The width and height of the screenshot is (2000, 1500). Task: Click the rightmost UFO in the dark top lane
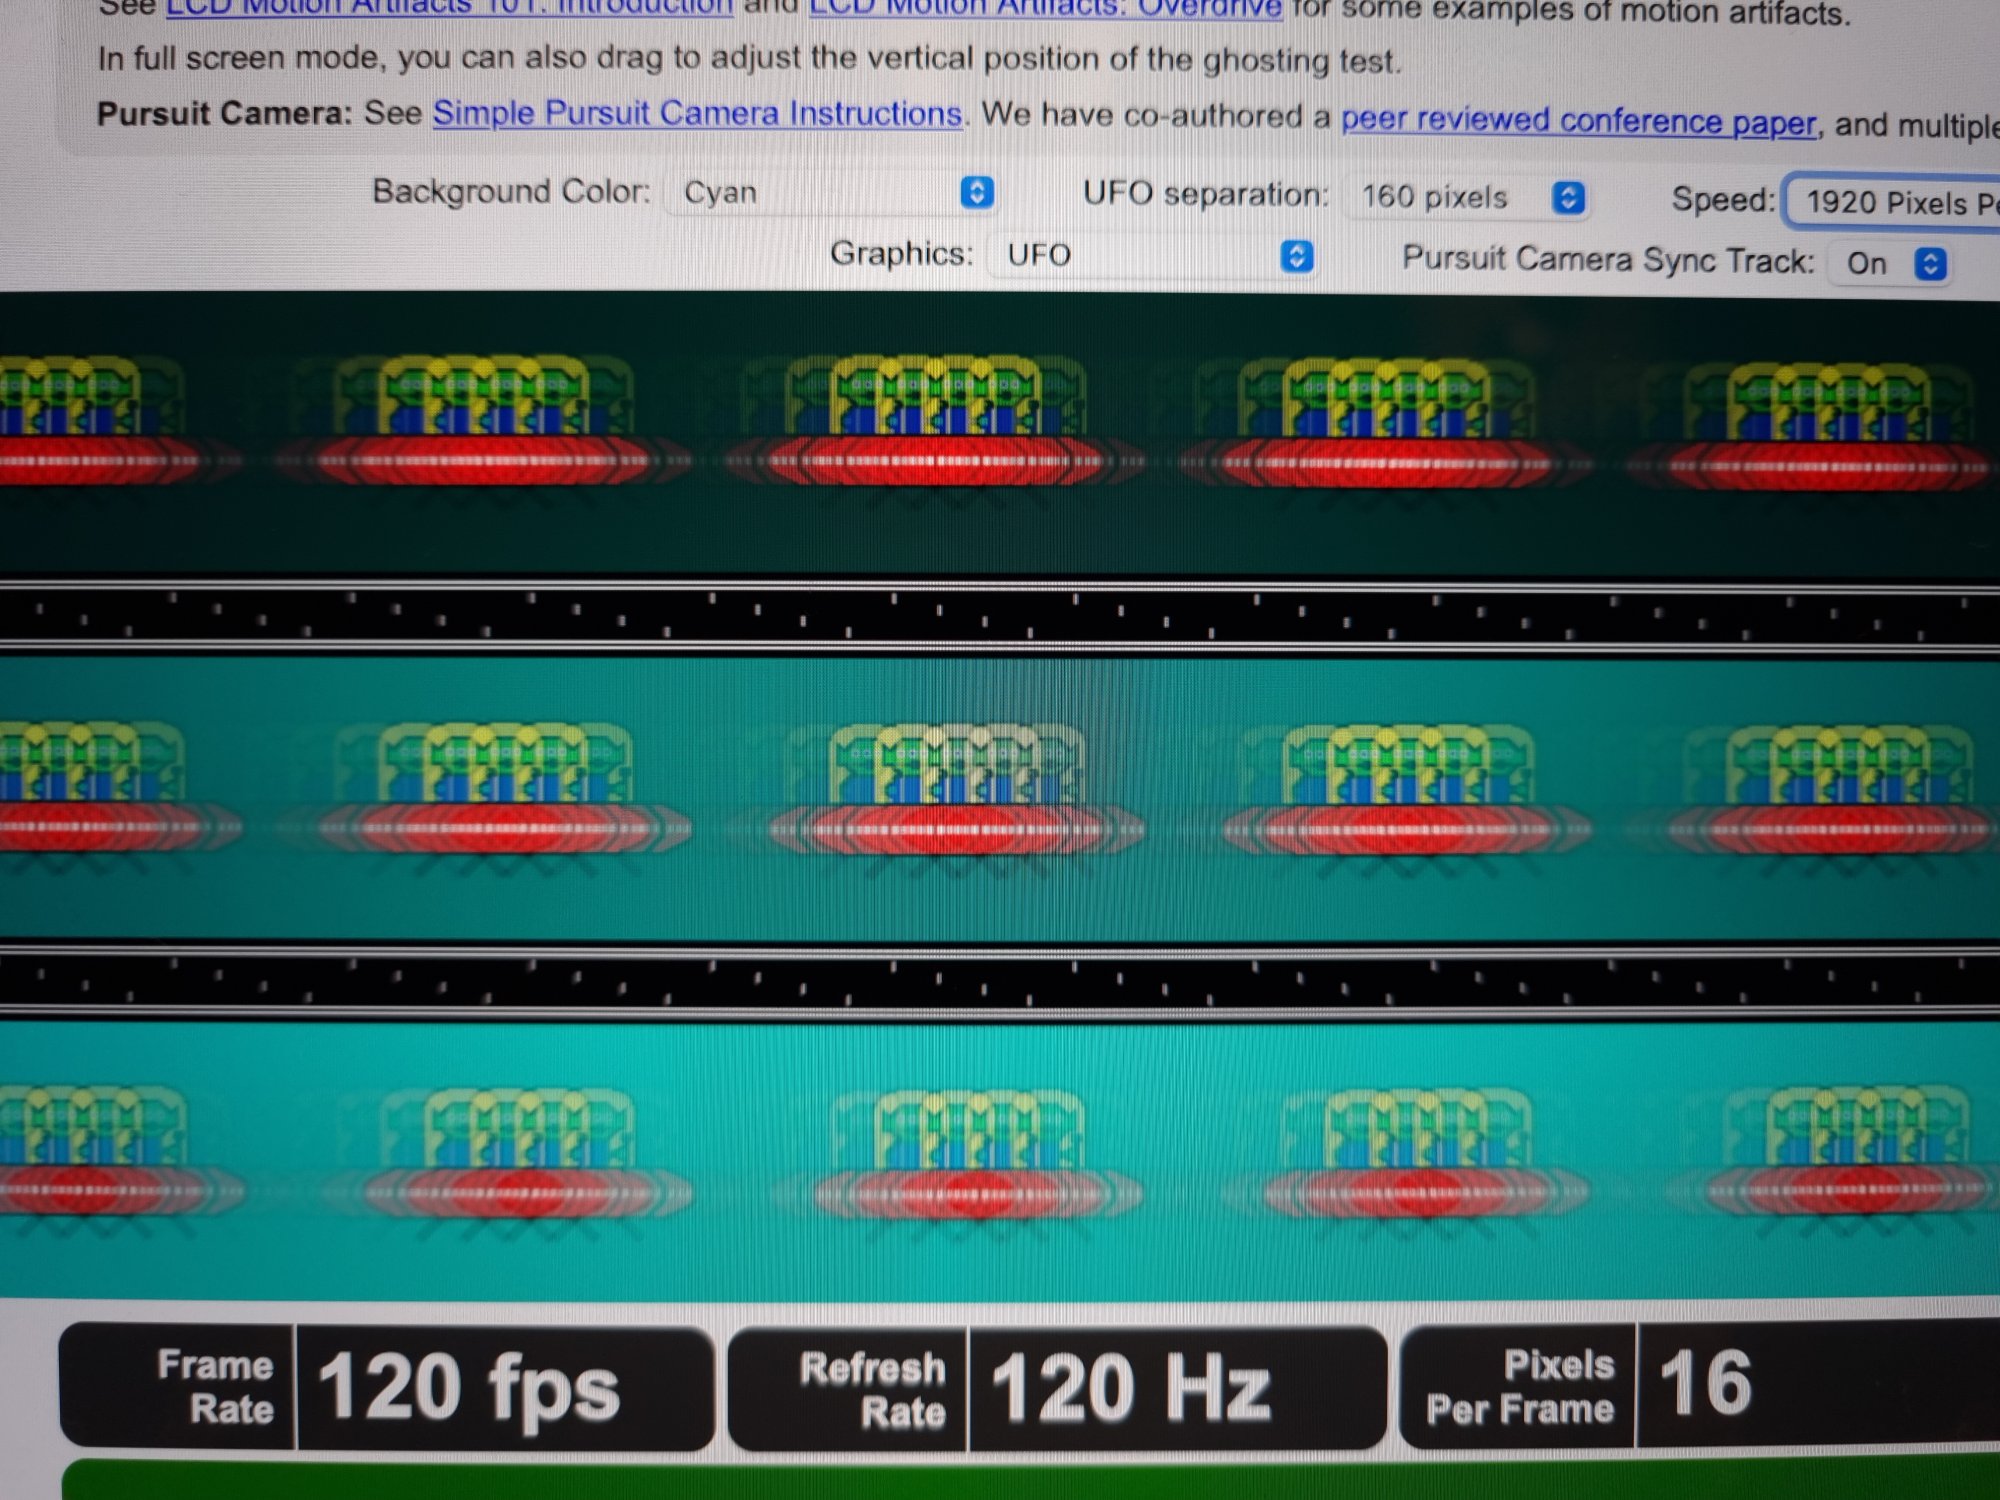1830,428
